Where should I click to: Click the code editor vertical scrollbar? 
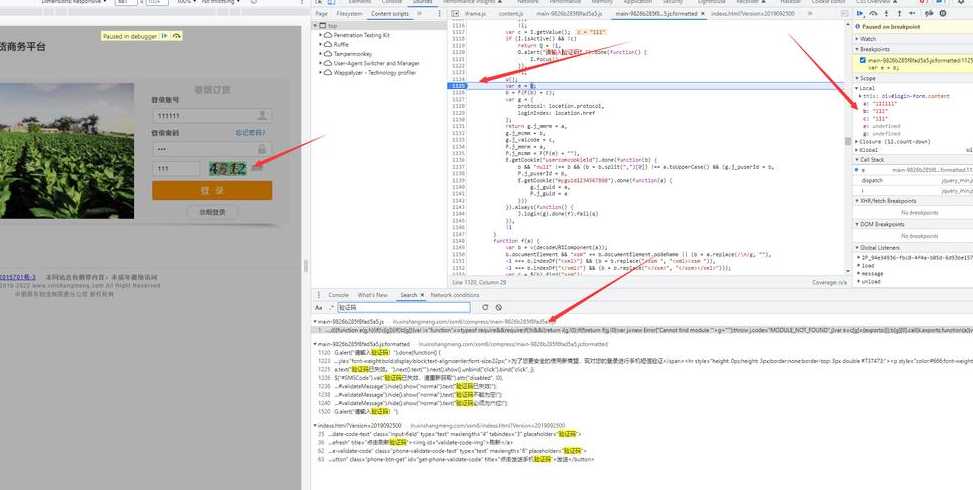point(848,143)
